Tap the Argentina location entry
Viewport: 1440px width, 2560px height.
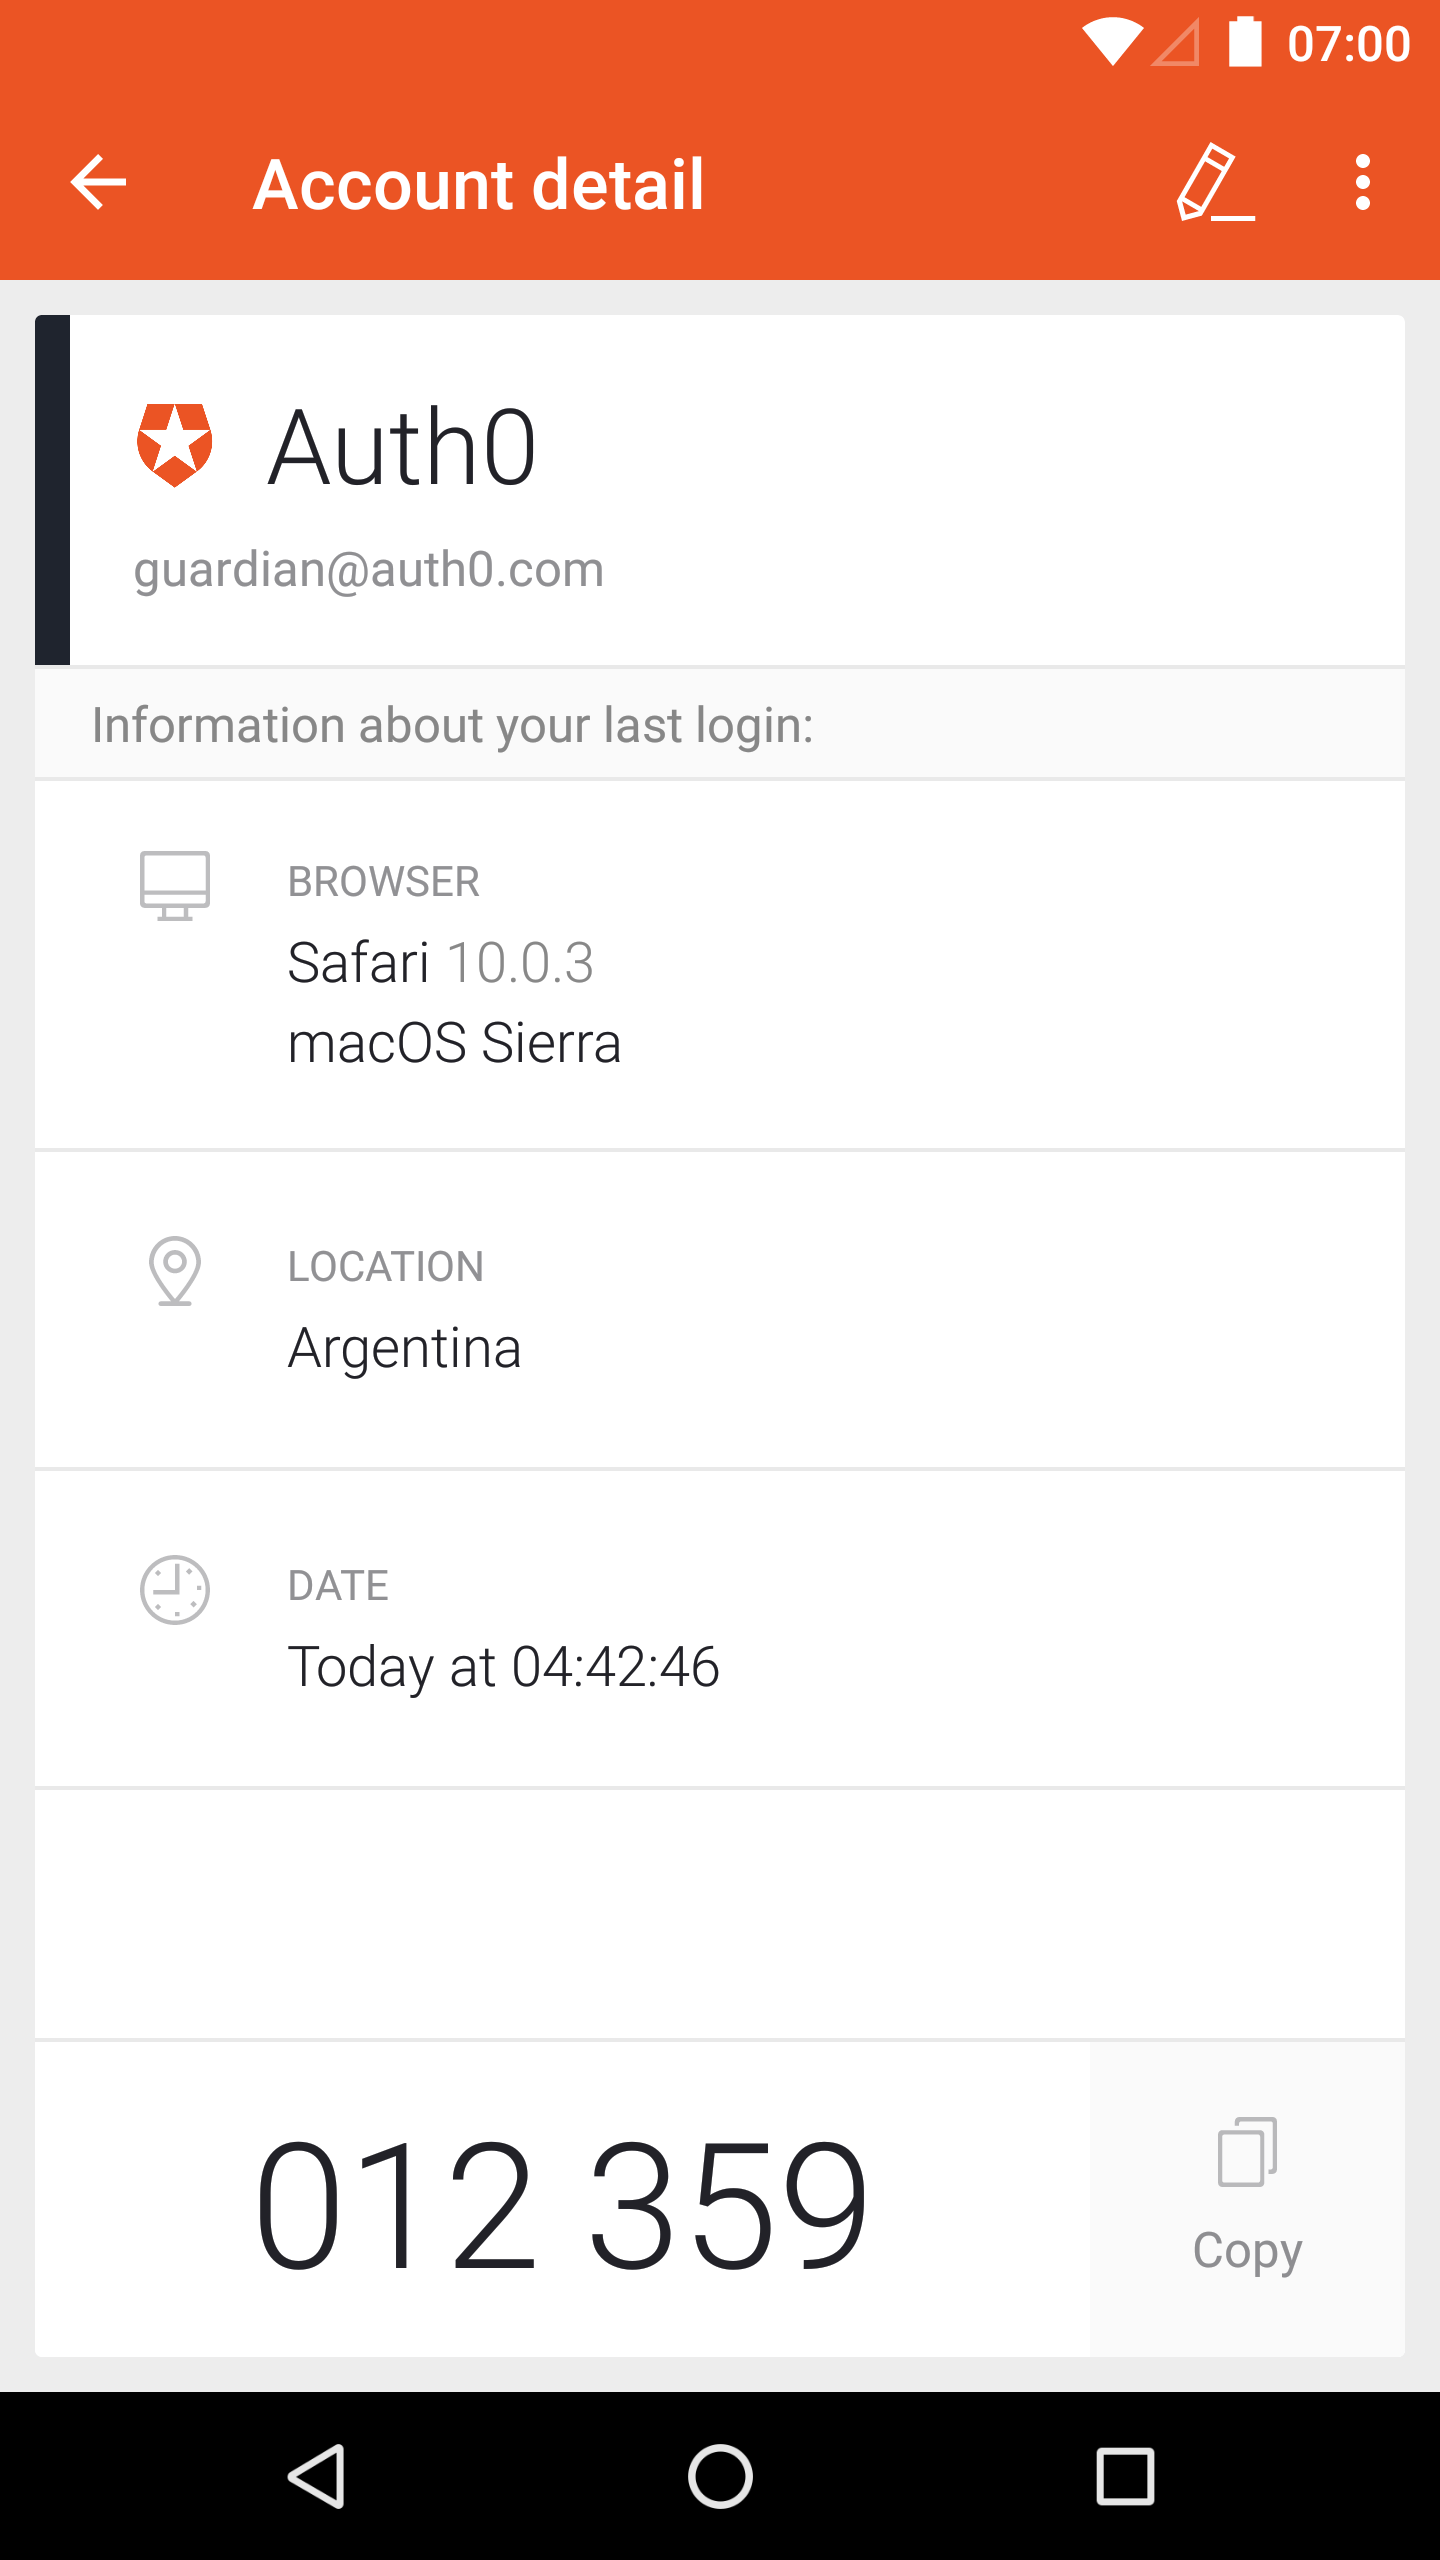405,1348
